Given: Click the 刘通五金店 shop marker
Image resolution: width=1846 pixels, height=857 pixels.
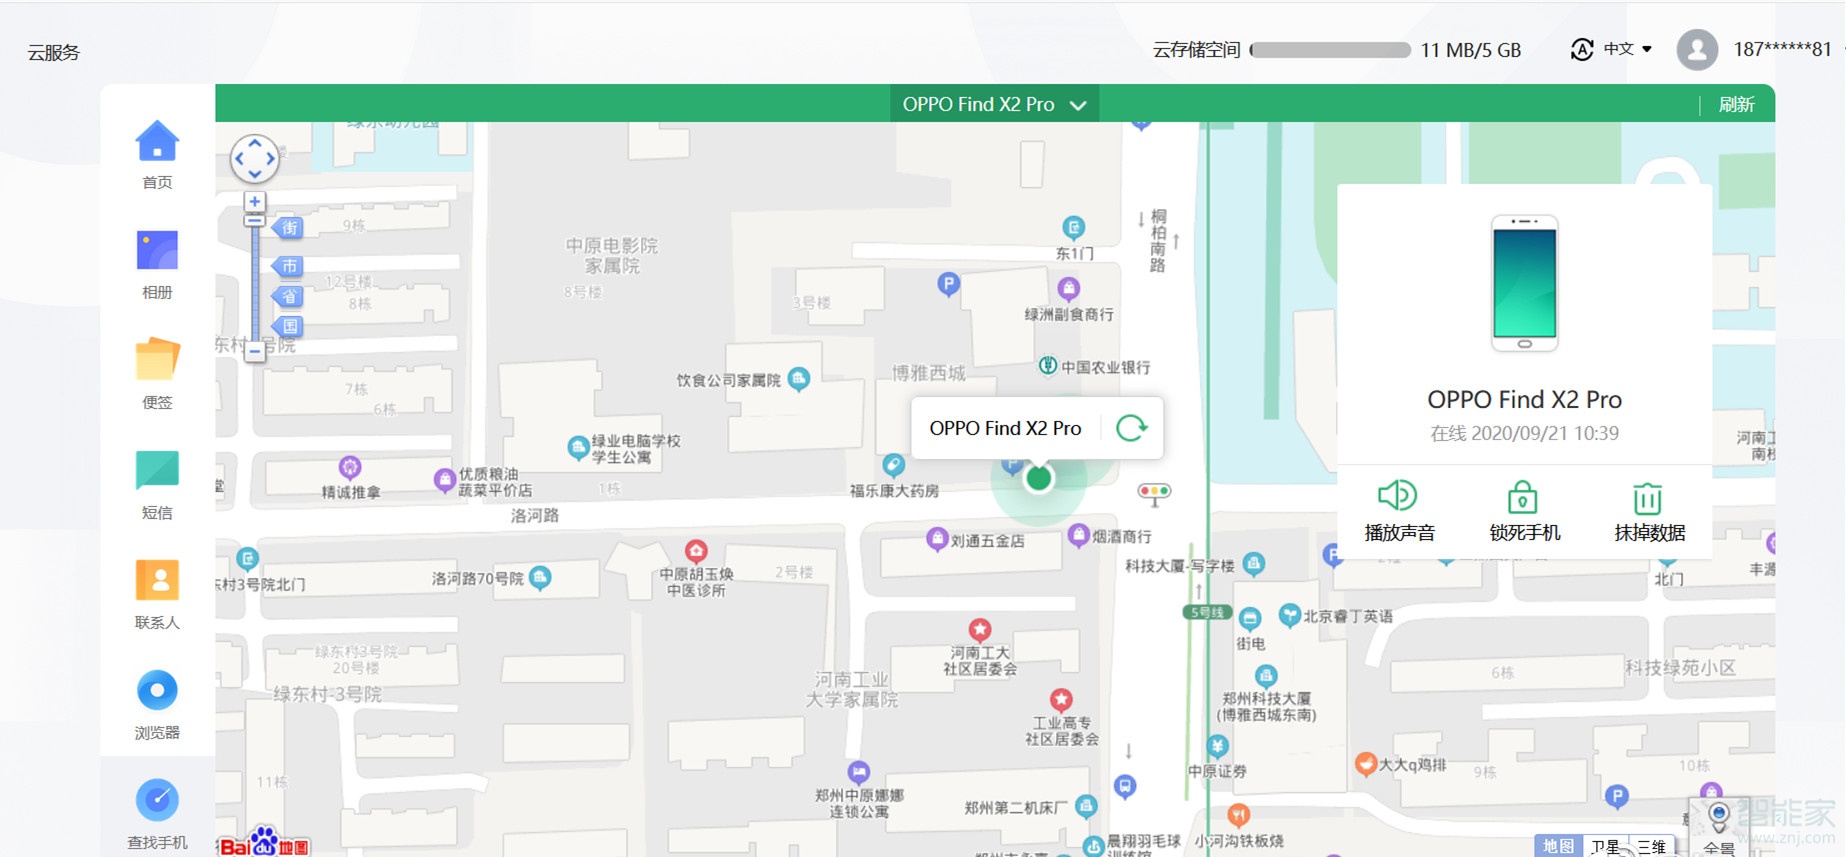Looking at the screenshot, I should (x=937, y=540).
